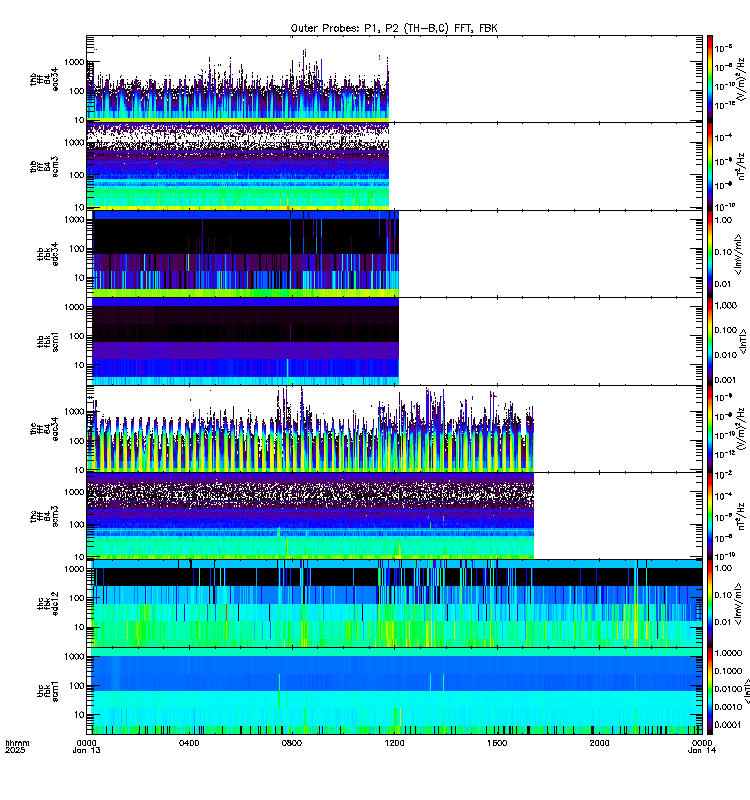The width and height of the screenshot is (750, 800).
Task: Click the "0000 Jan 14" time axis label
Action: (702, 746)
